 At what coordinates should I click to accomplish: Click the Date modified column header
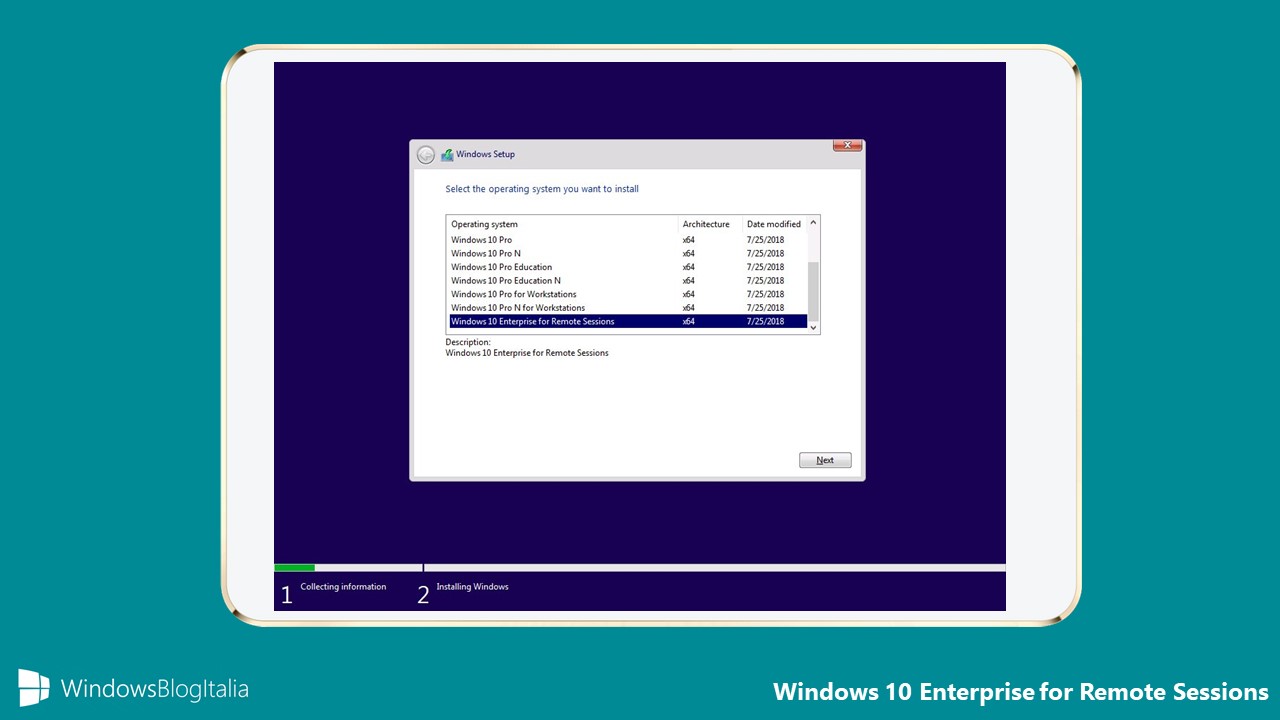pos(774,224)
